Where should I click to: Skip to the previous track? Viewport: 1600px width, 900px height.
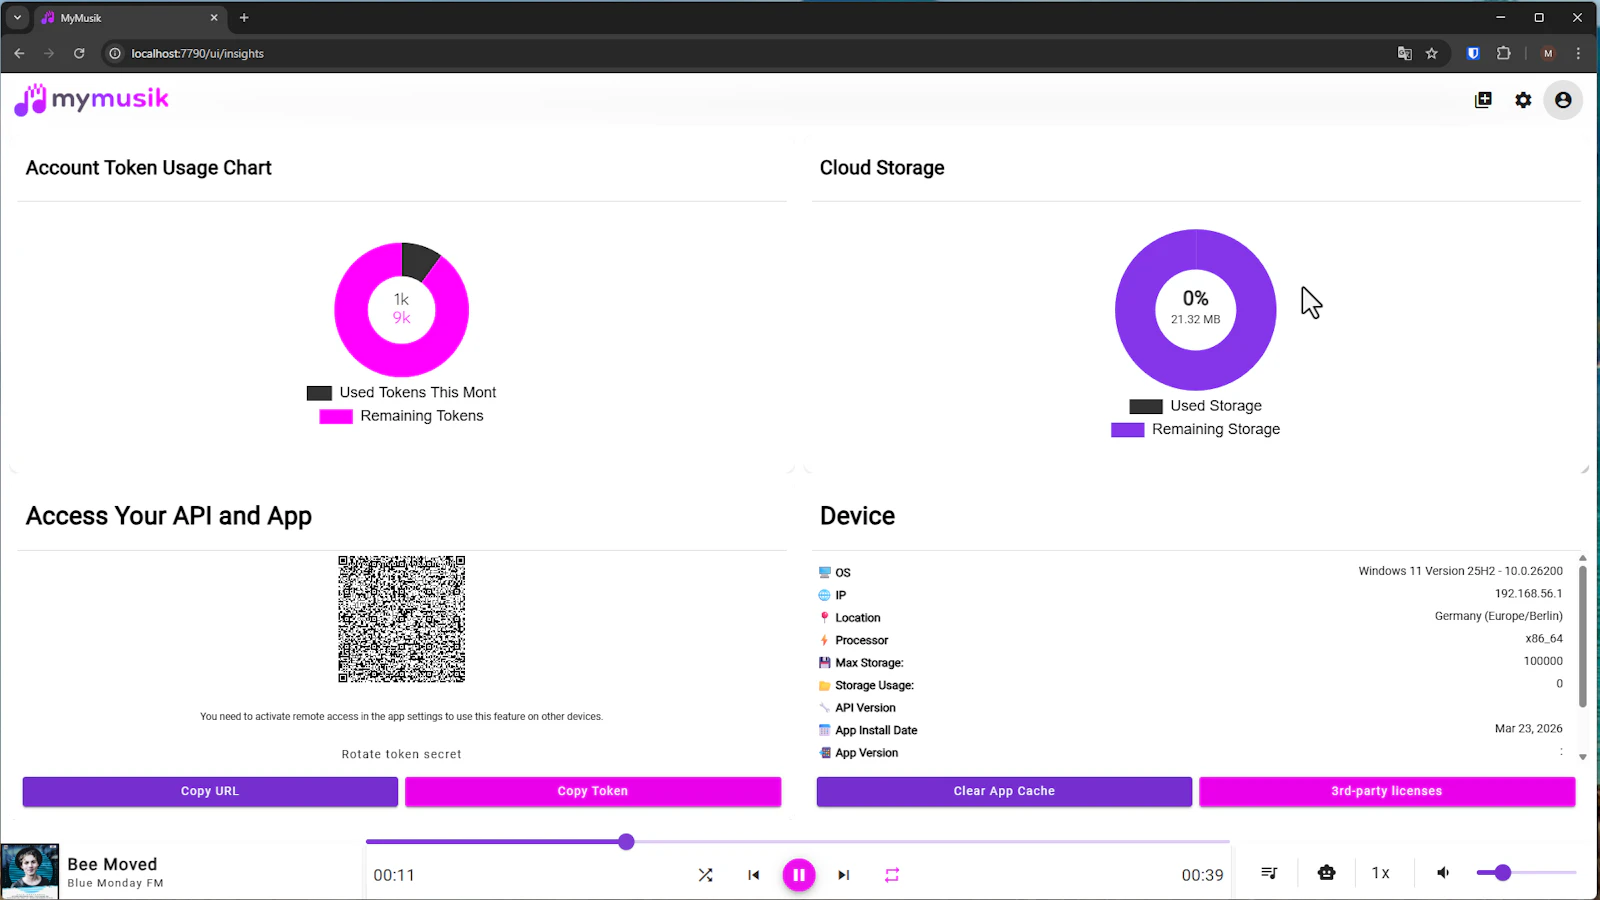coord(753,875)
